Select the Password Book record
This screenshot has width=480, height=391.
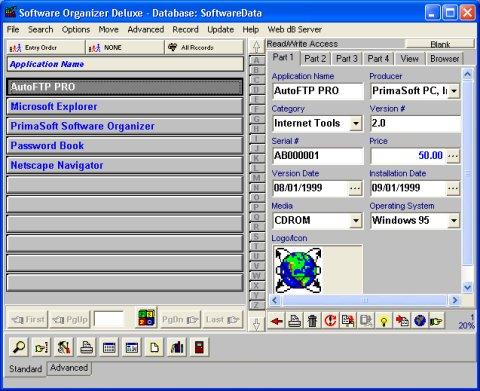(x=125, y=146)
